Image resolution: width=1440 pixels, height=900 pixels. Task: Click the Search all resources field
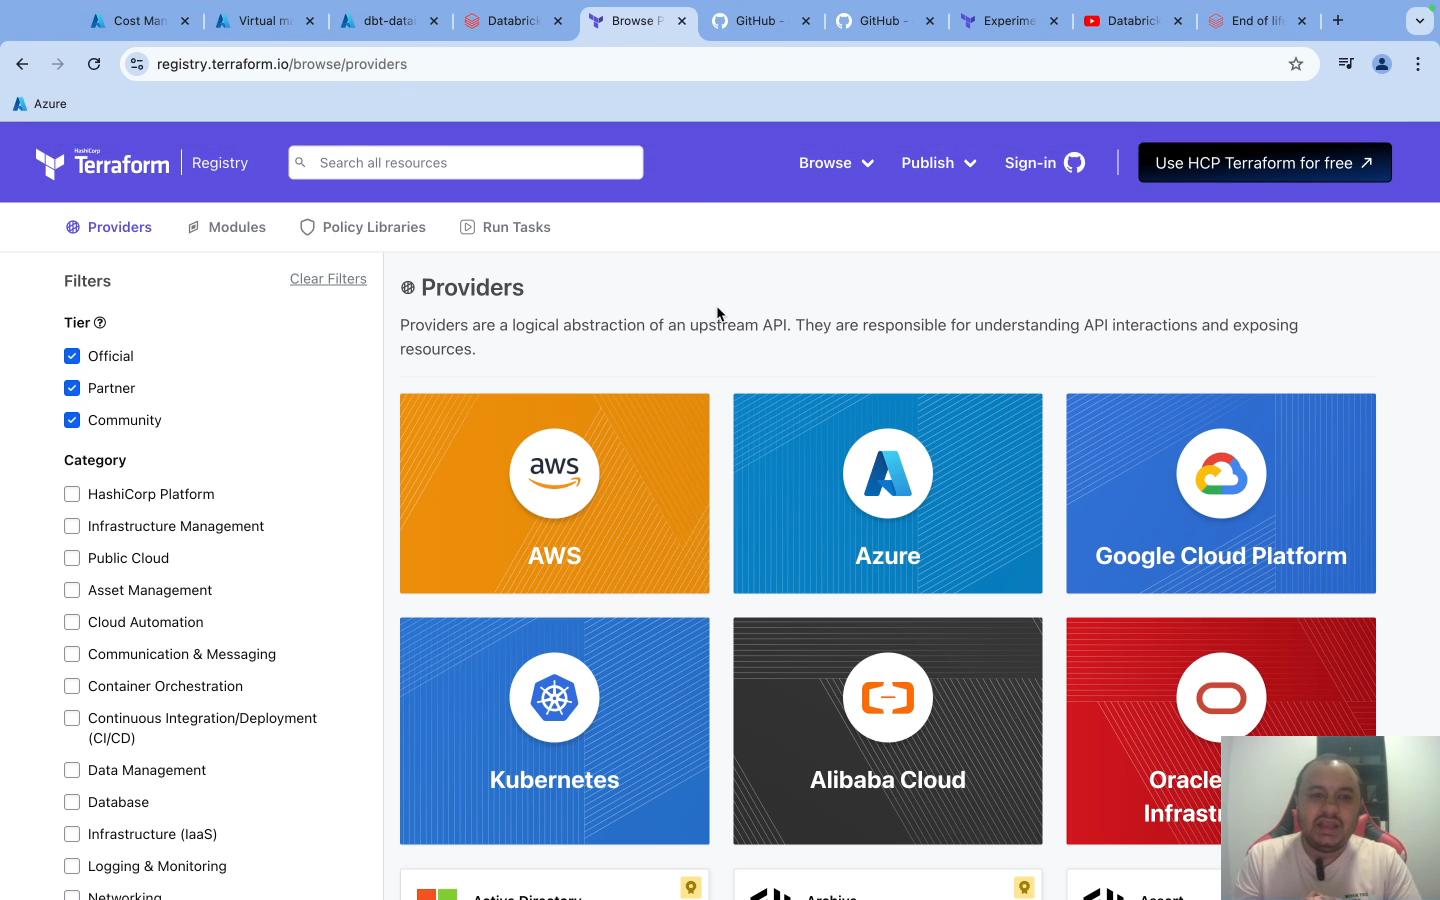tap(466, 163)
